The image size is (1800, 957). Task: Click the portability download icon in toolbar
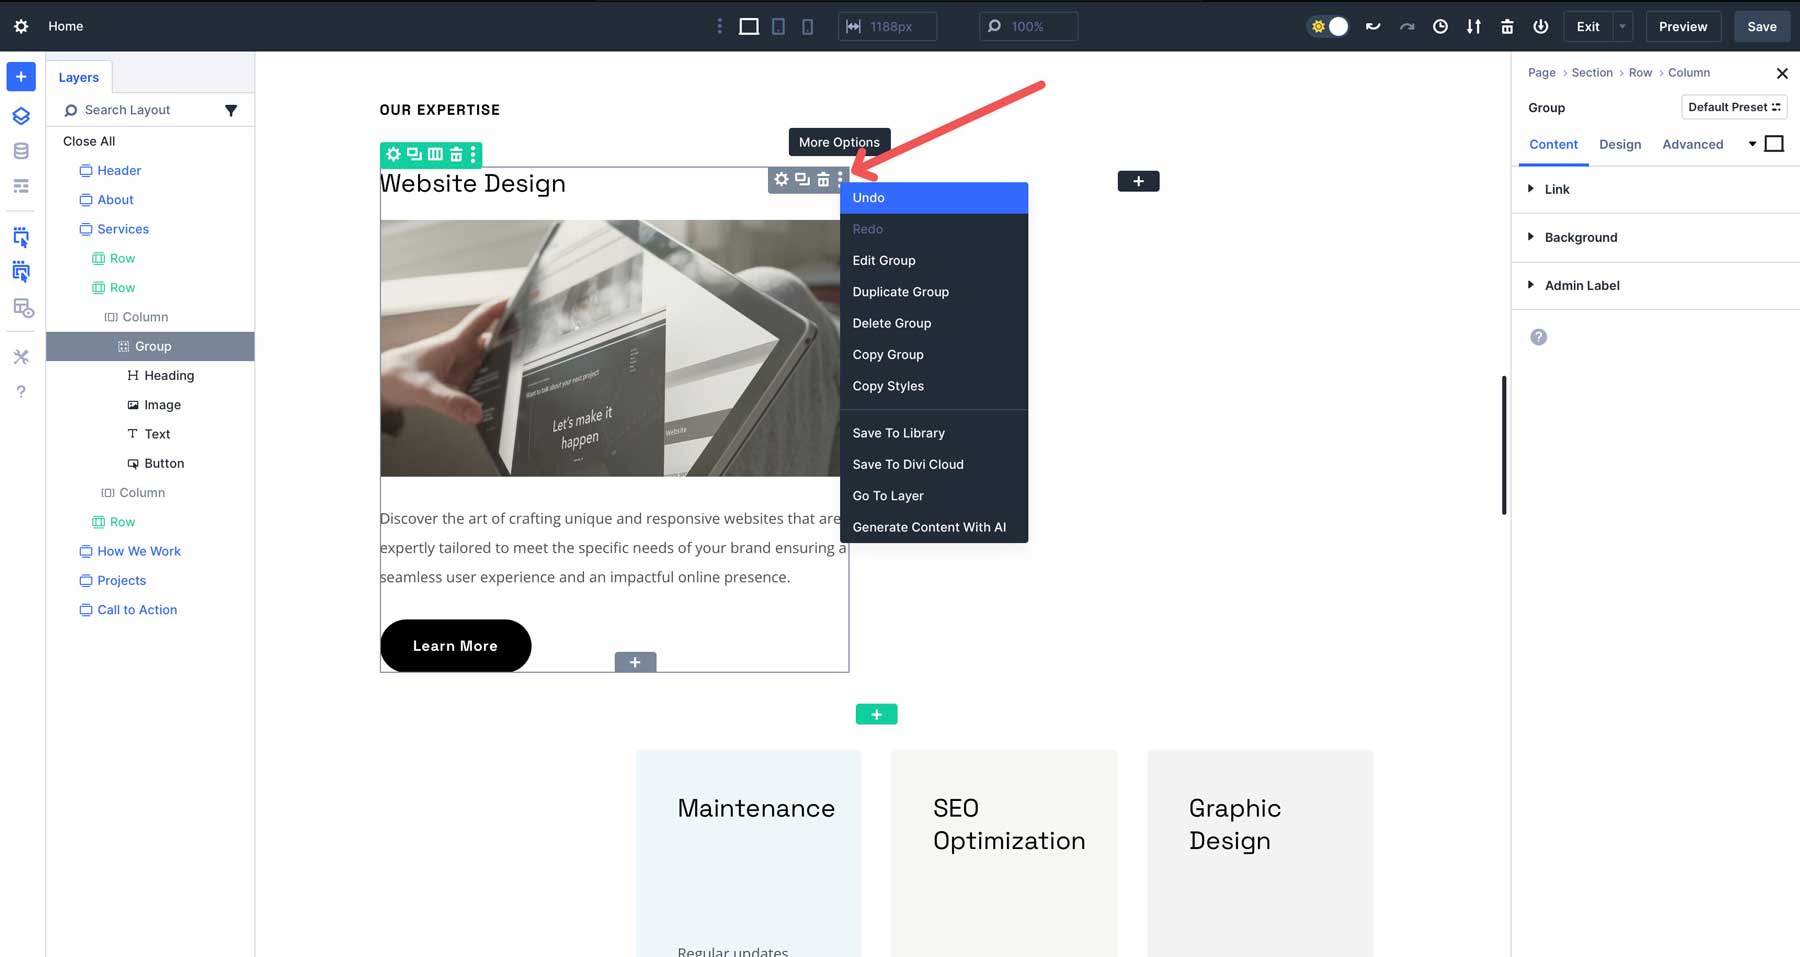(x=1473, y=27)
